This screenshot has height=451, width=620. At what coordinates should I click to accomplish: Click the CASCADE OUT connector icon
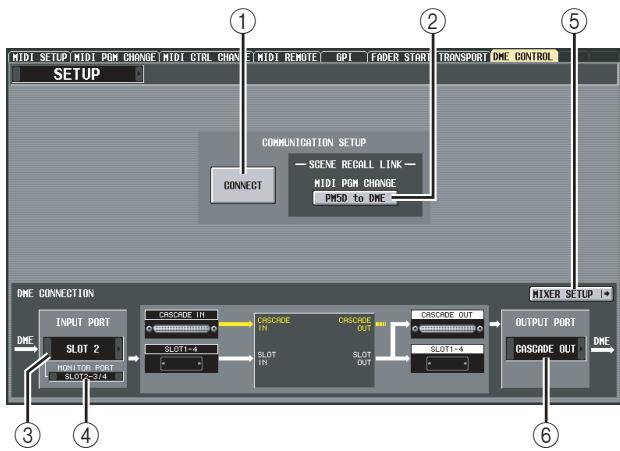point(447,329)
